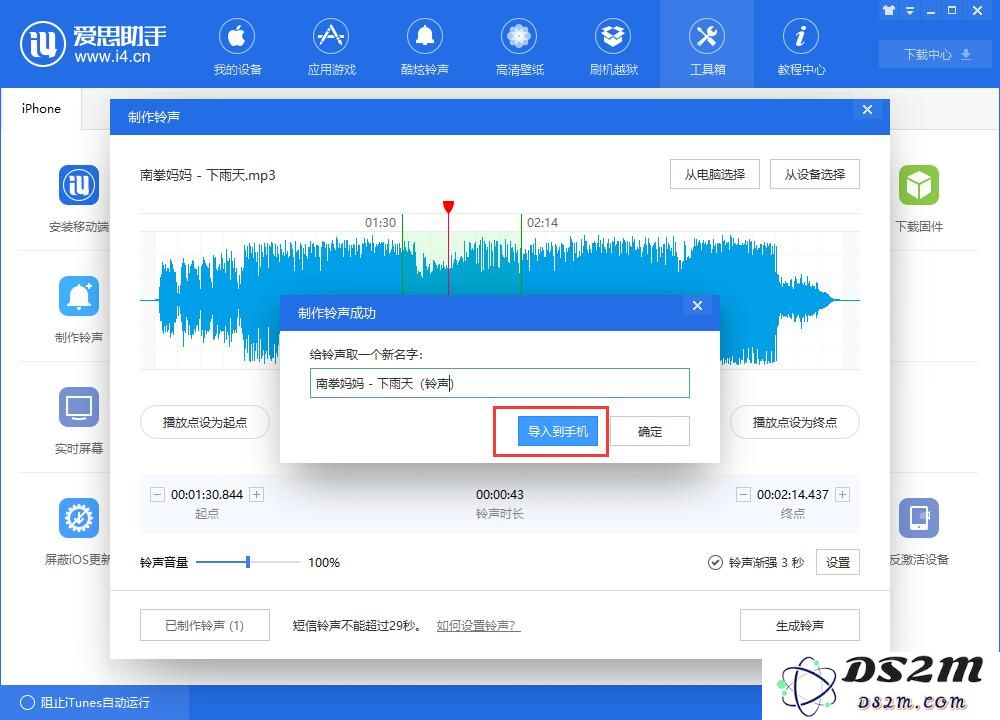Open the 酷炫铃声 bell icon
Image resolution: width=1000 pixels, height=720 pixels.
[425, 37]
